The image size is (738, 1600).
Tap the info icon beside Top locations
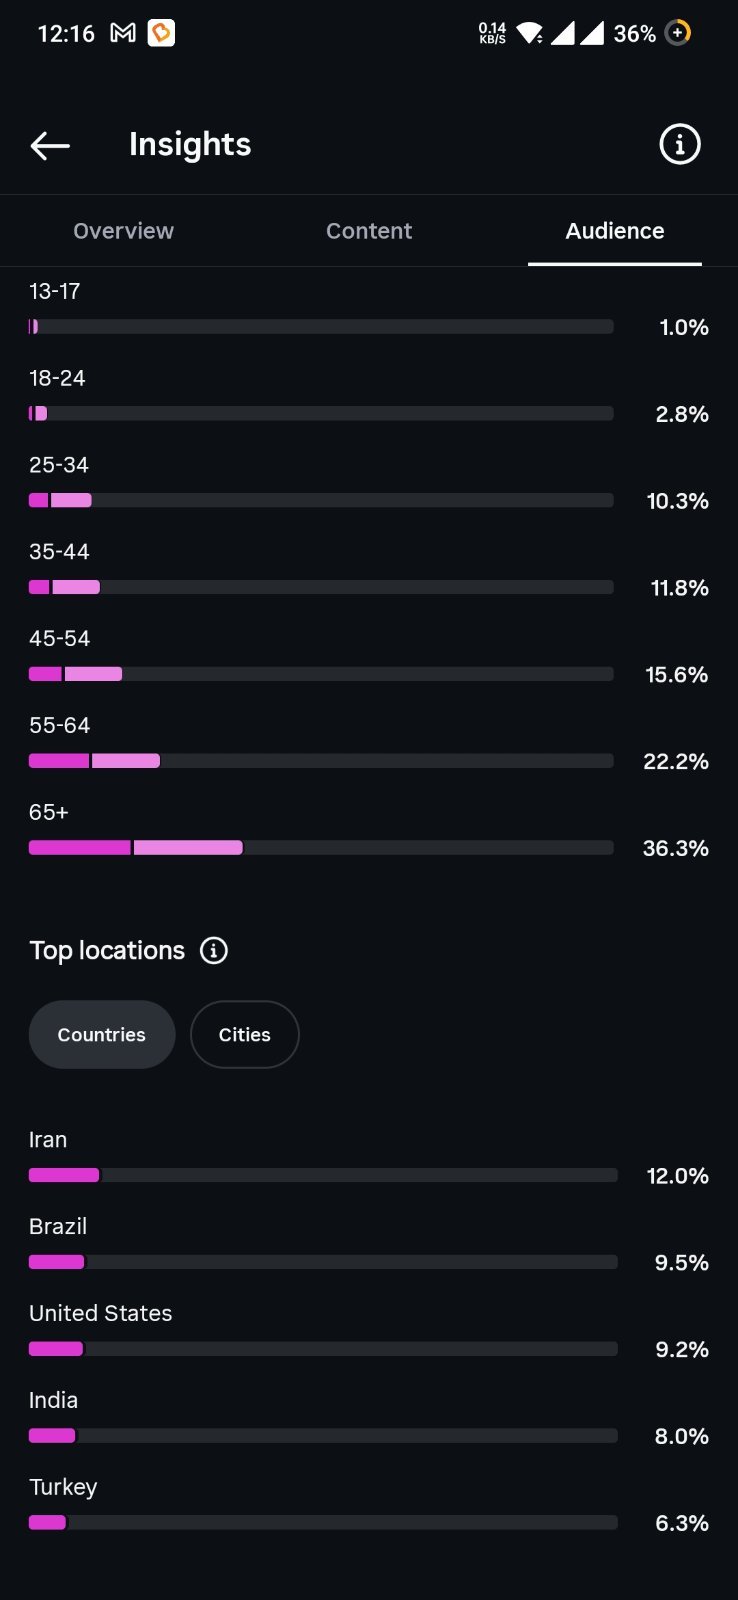[214, 950]
